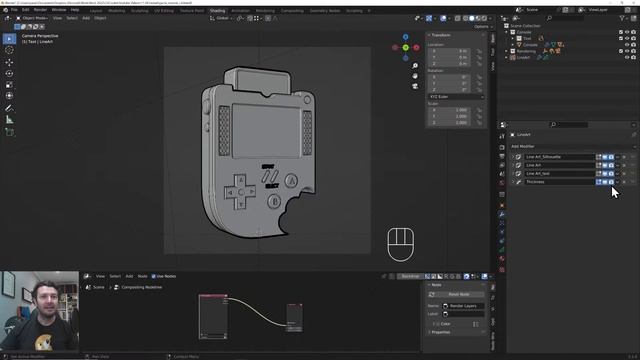Viewport: 640px width, 360px height.
Task: Toggle Use Nodes checkbox in compositor
Action: coord(153,276)
